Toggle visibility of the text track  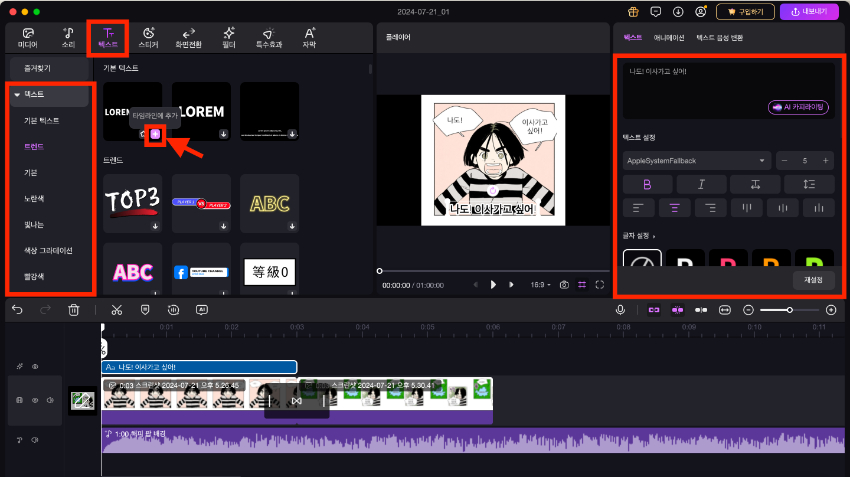35,367
